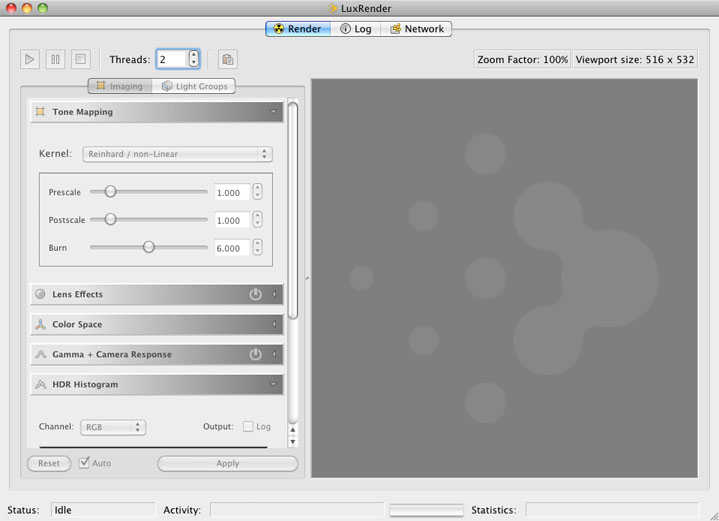Click the Idle status field

[x=103, y=510]
